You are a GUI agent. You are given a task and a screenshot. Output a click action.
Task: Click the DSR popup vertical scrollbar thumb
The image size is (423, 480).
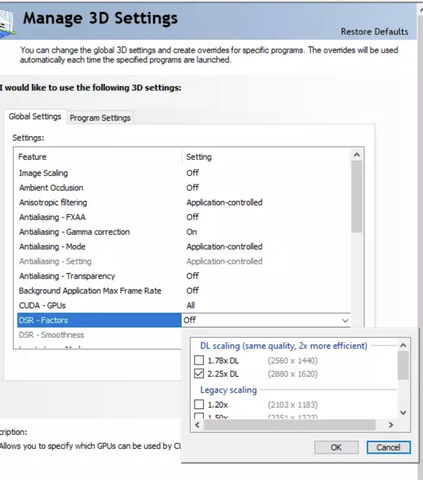403,365
